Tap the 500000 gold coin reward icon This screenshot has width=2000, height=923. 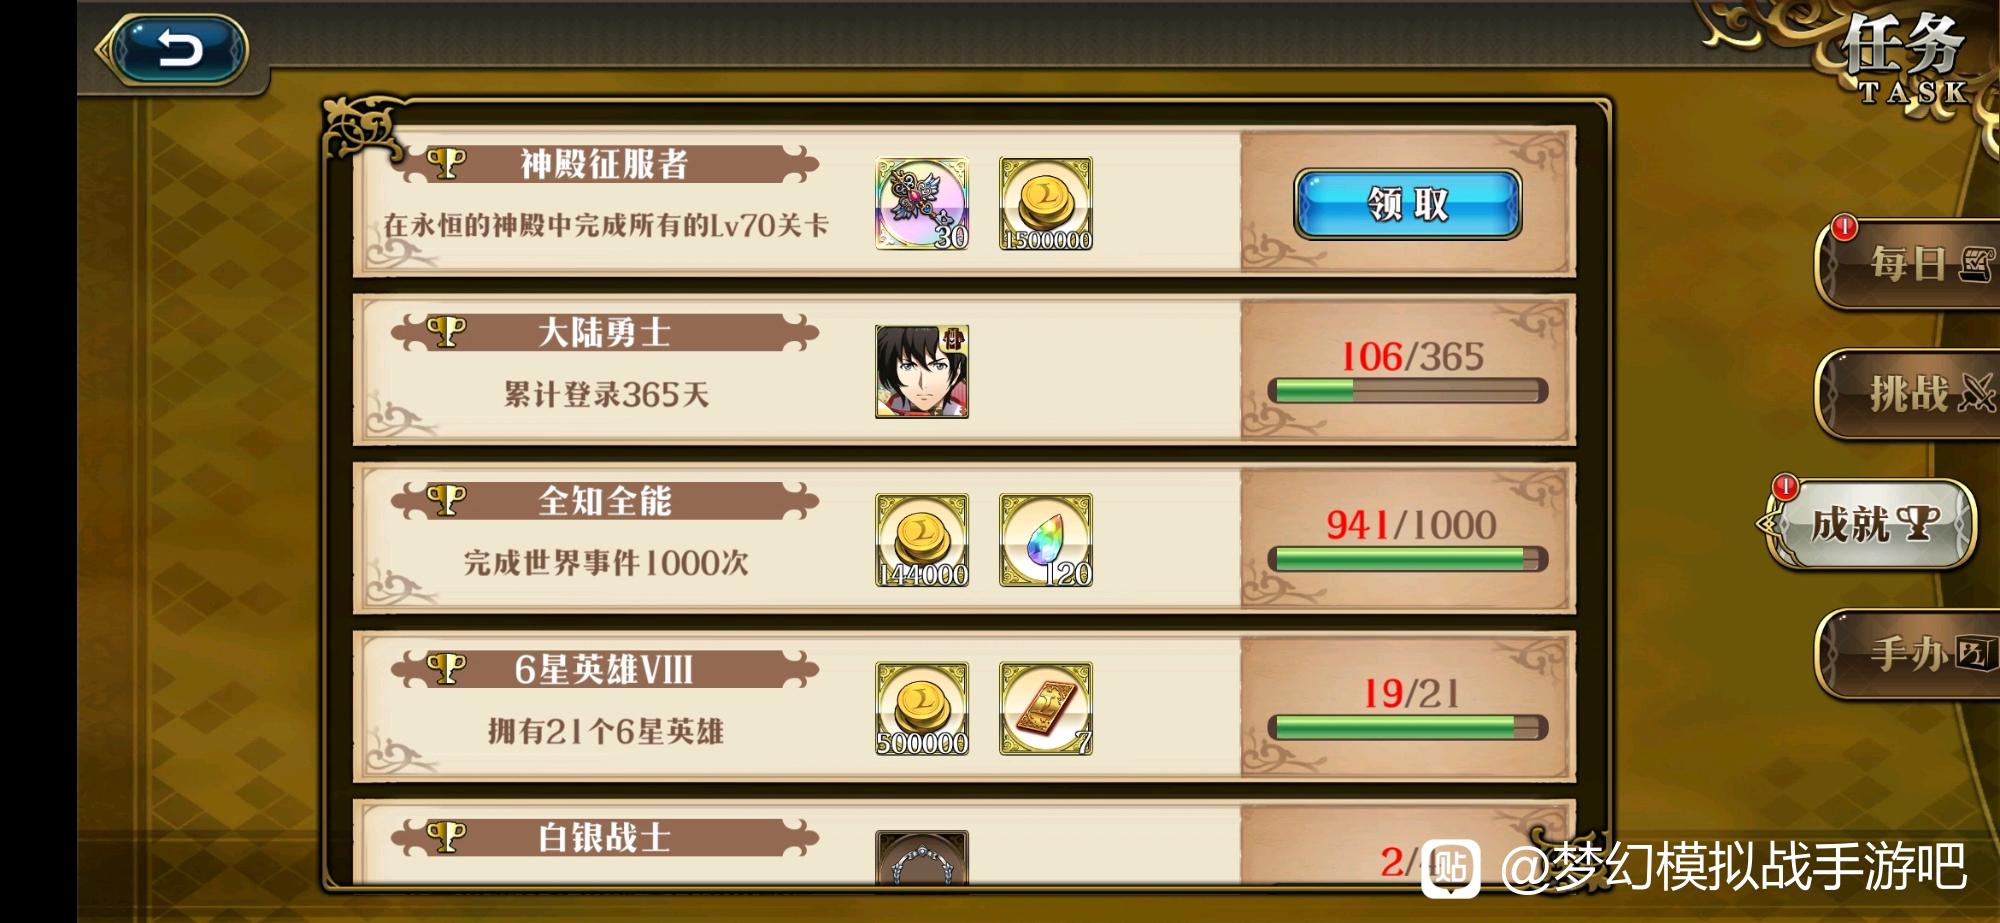[x=922, y=708]
